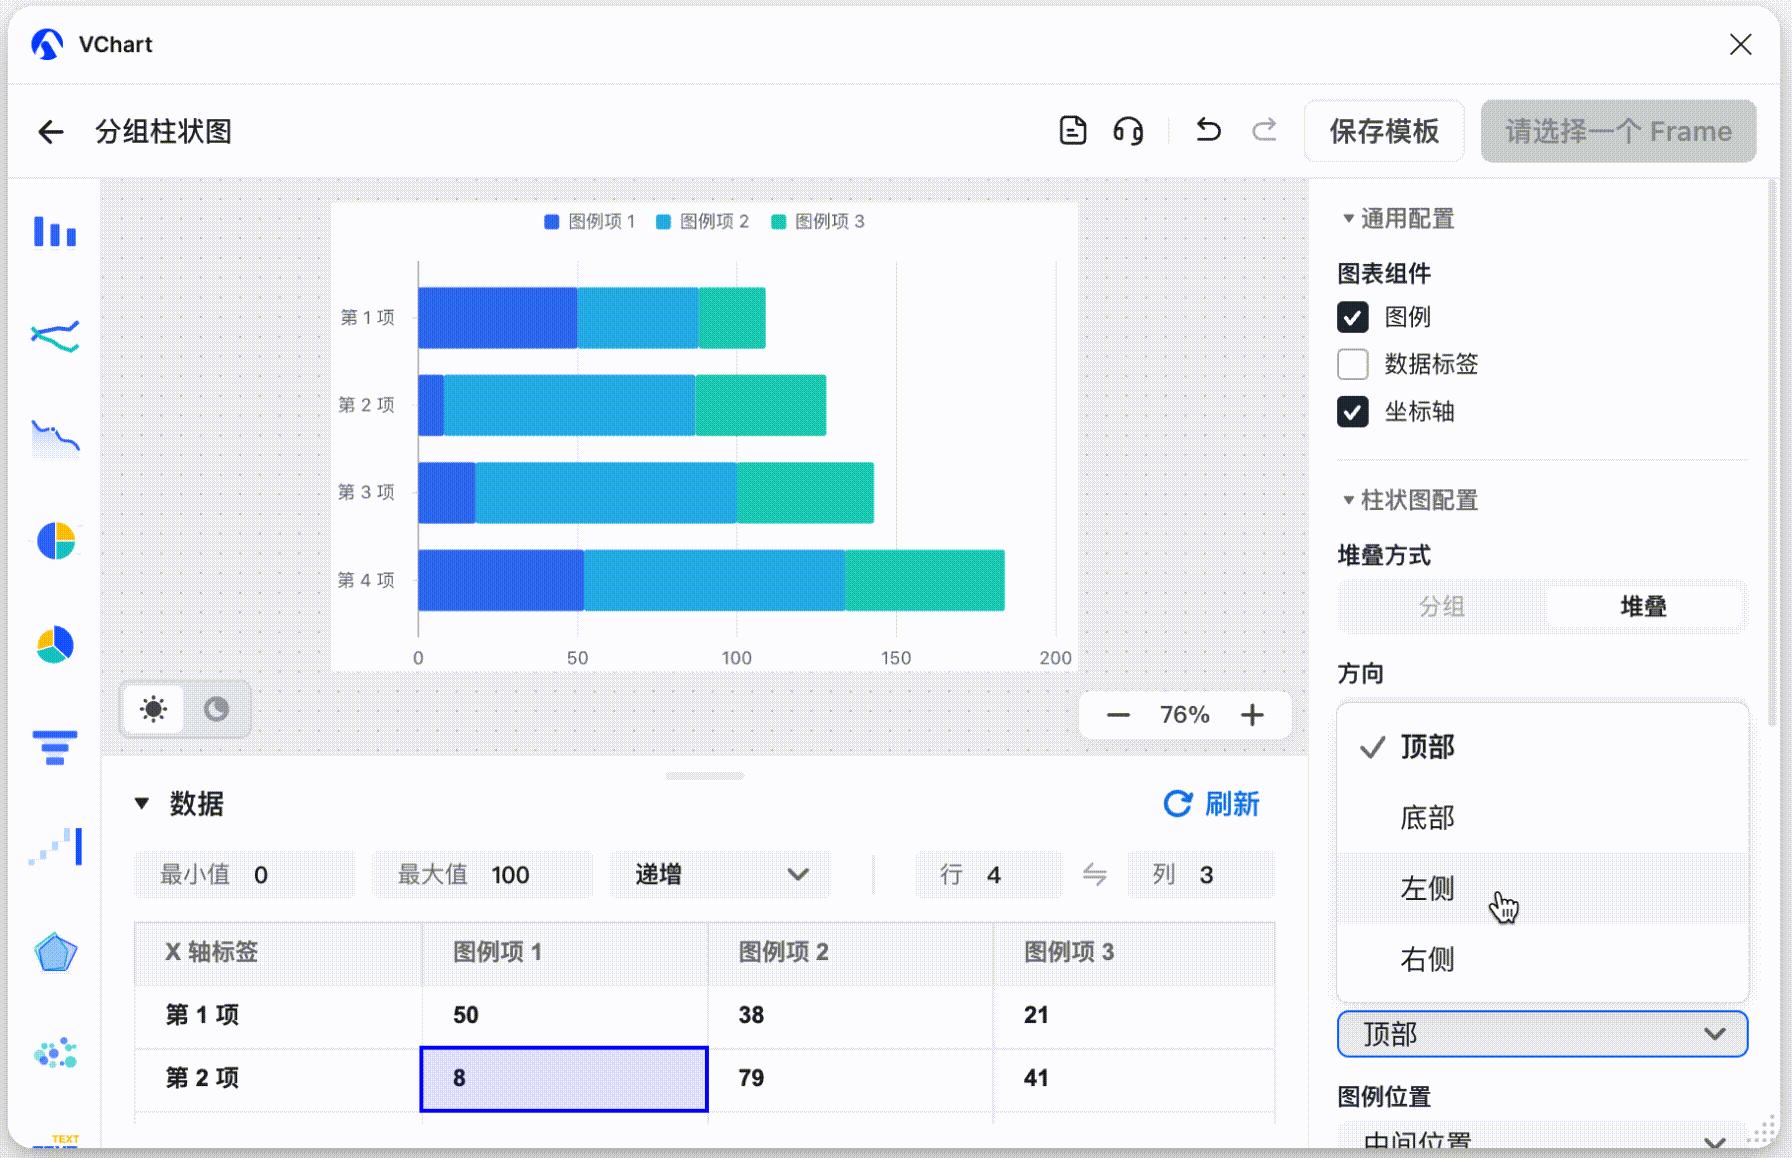Select the bar chart type in sidebar
The image size is (1792, 1158).
tap(55, 232)
